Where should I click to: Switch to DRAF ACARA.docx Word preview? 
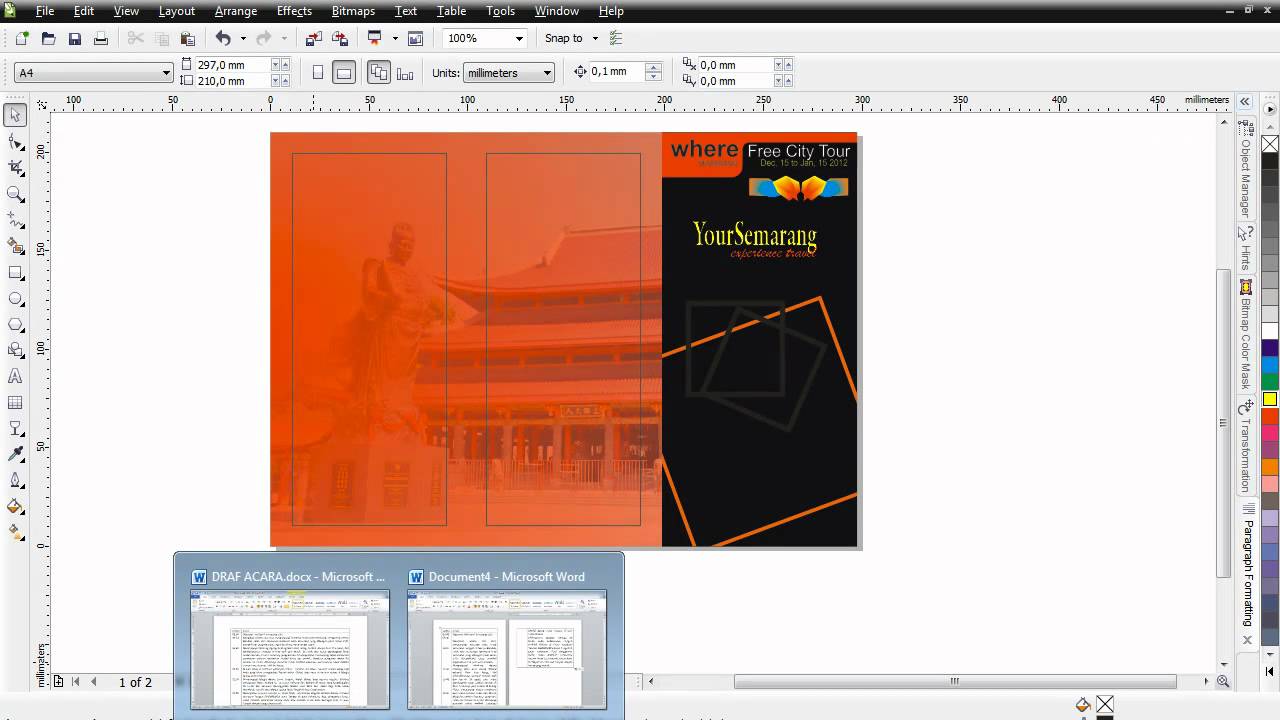pos(289,638)
